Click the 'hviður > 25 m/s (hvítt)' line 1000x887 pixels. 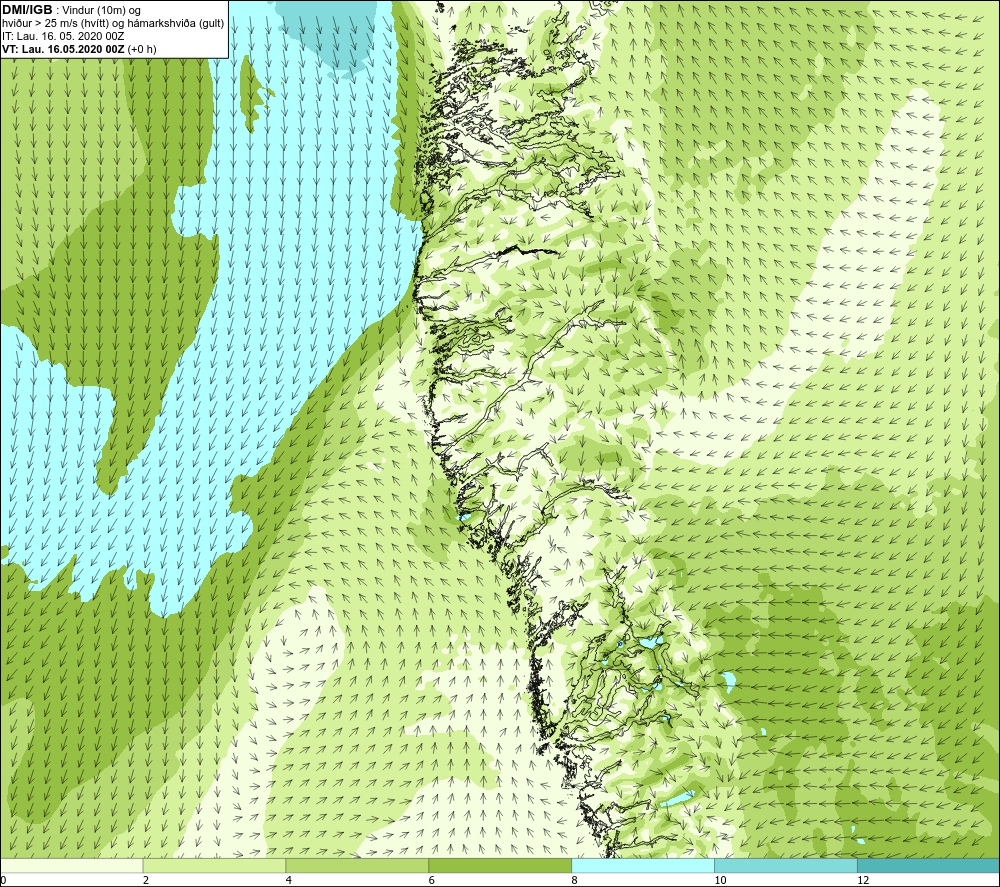click(x=54, y=24)
